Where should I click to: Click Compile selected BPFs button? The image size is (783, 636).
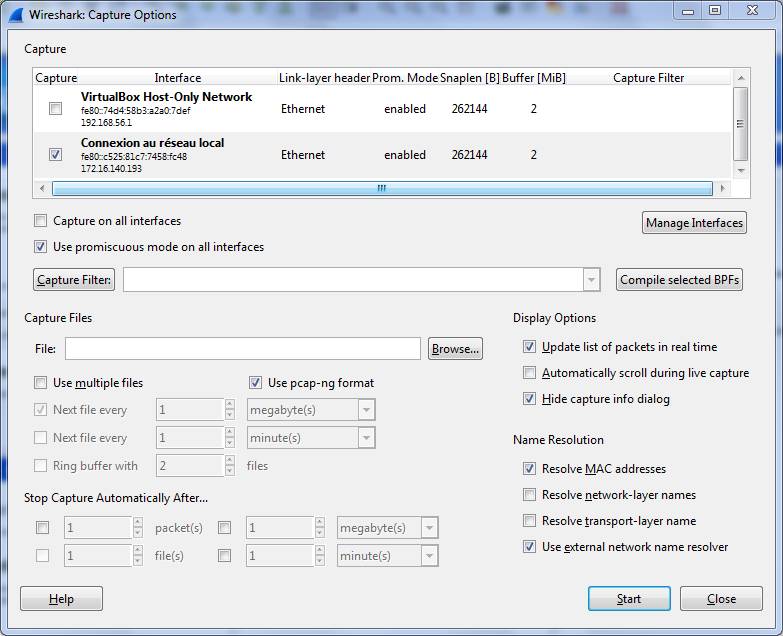tap(679, 280)
